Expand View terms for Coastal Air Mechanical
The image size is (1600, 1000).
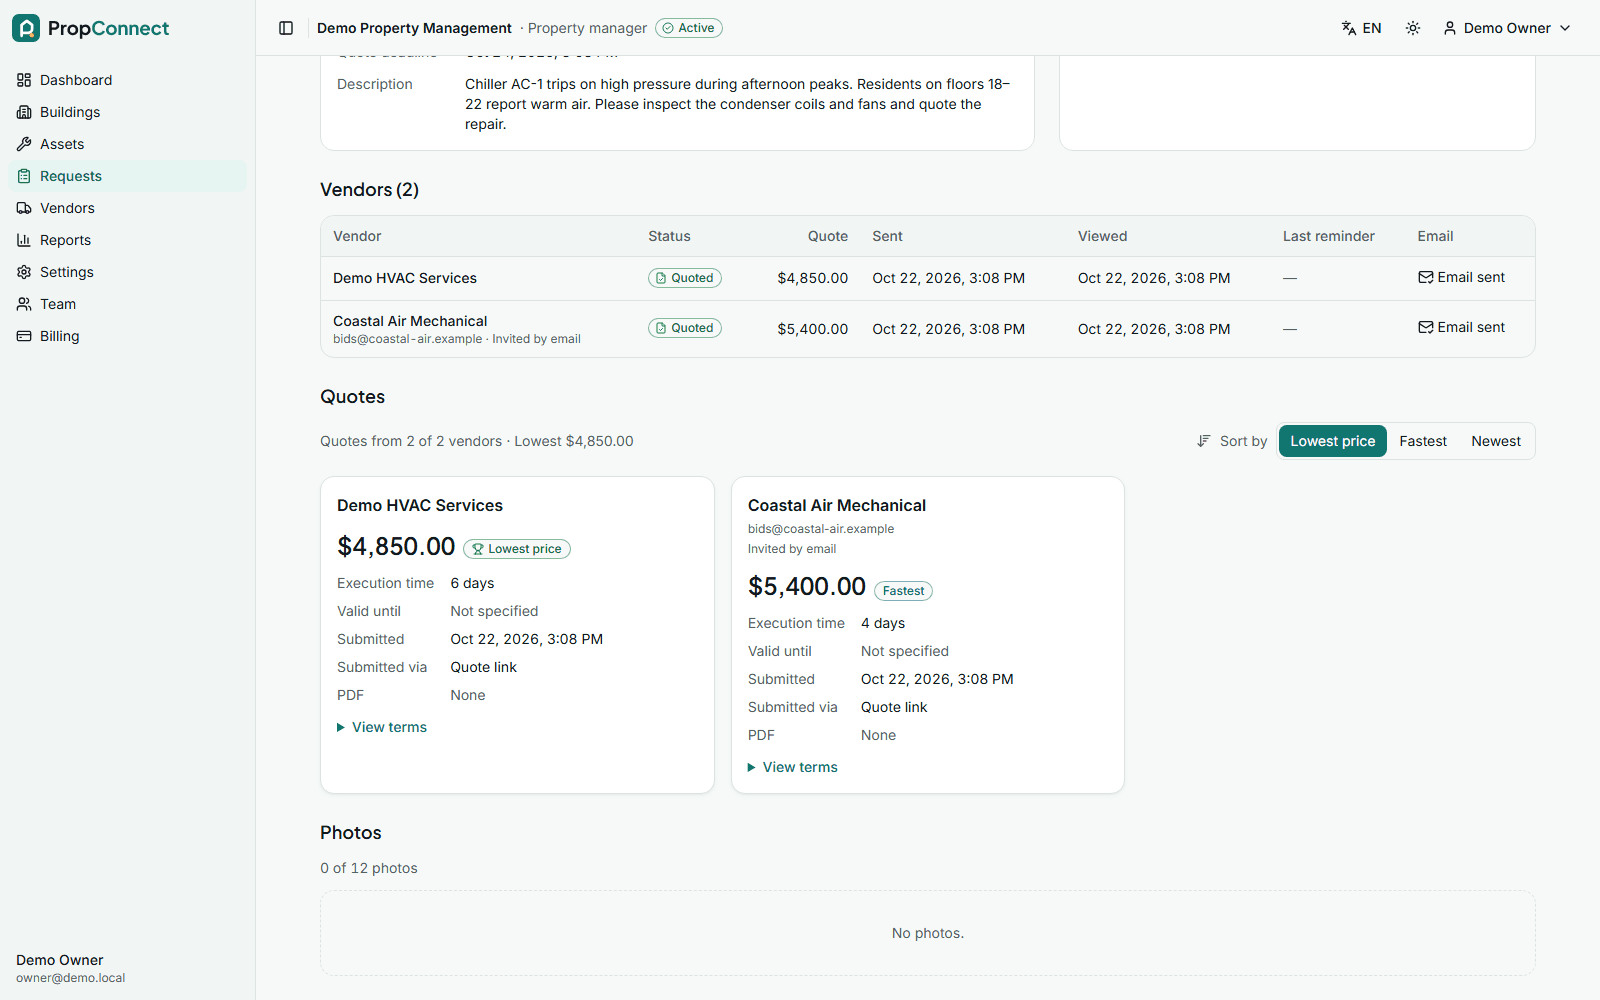click(793, 767)
